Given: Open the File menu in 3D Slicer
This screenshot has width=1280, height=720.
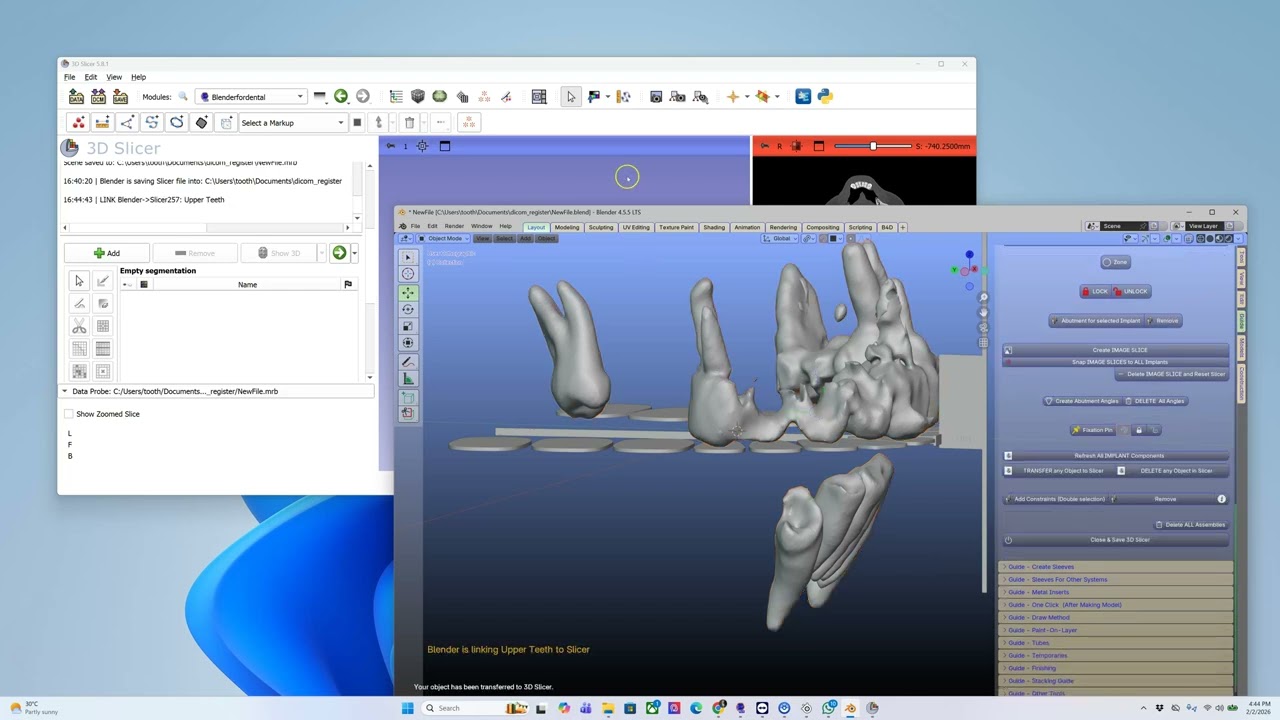Looking at the screenshot, I should pyautogui.click(x=69, y=77).
